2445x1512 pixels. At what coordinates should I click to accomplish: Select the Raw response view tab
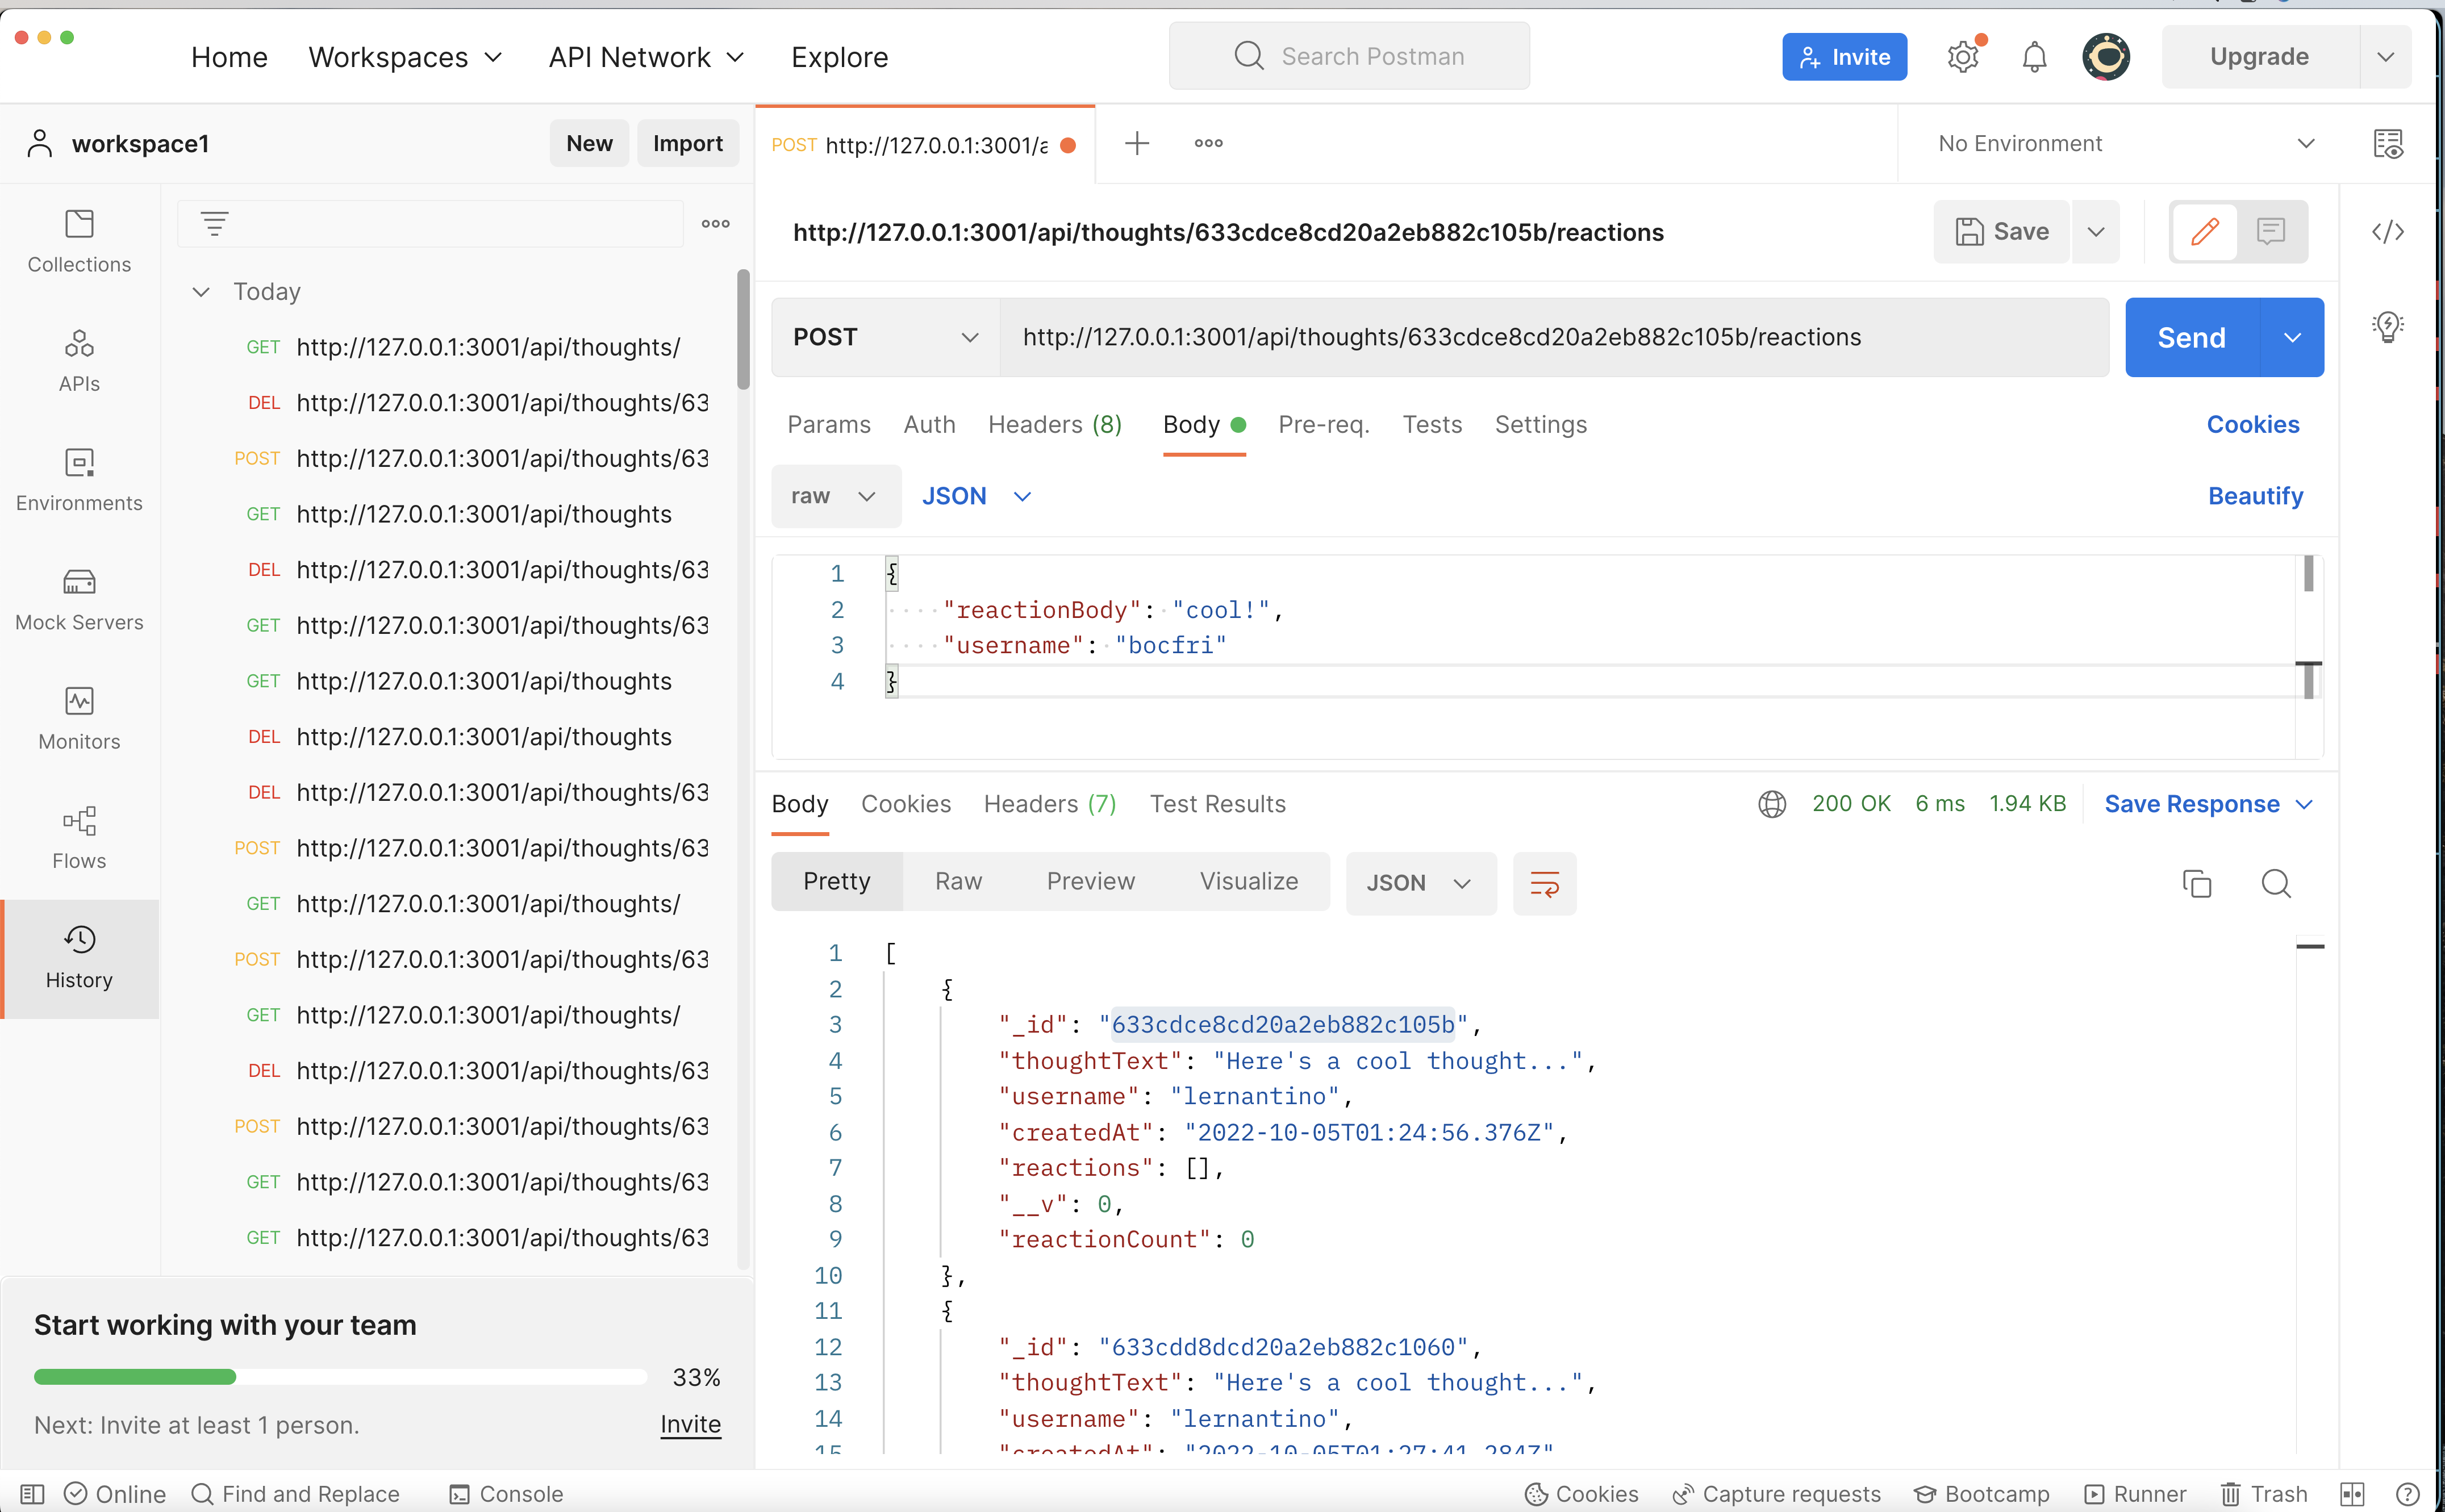pos(958,881)
